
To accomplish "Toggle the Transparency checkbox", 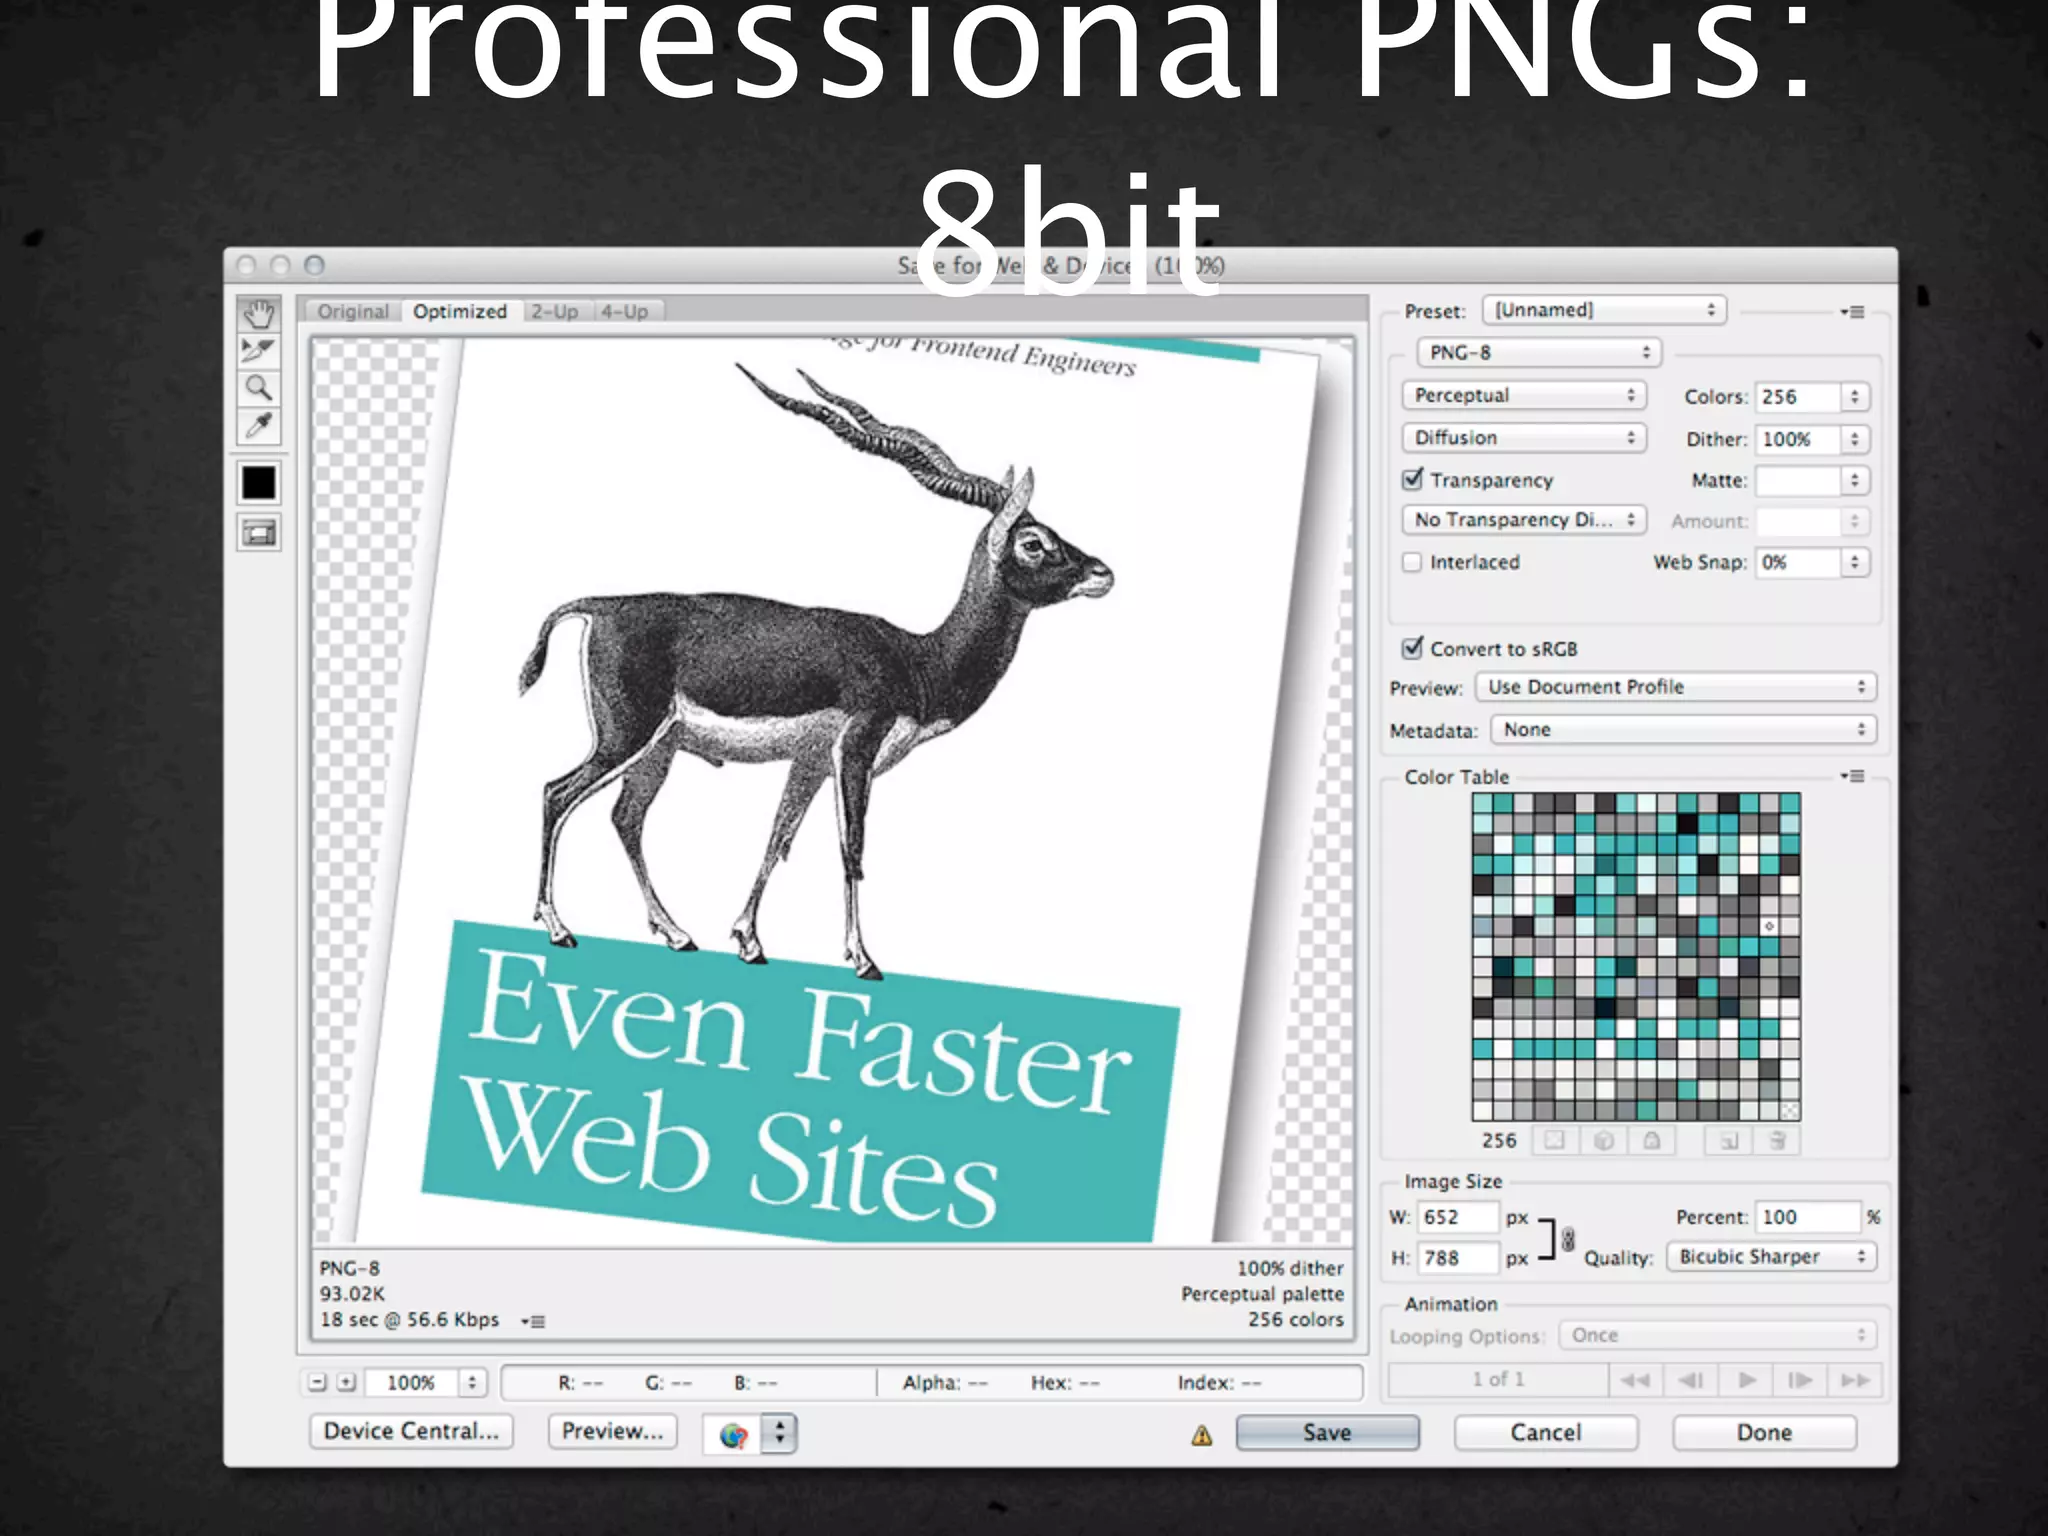I will pyautogui.click(x=1412, y=479).
